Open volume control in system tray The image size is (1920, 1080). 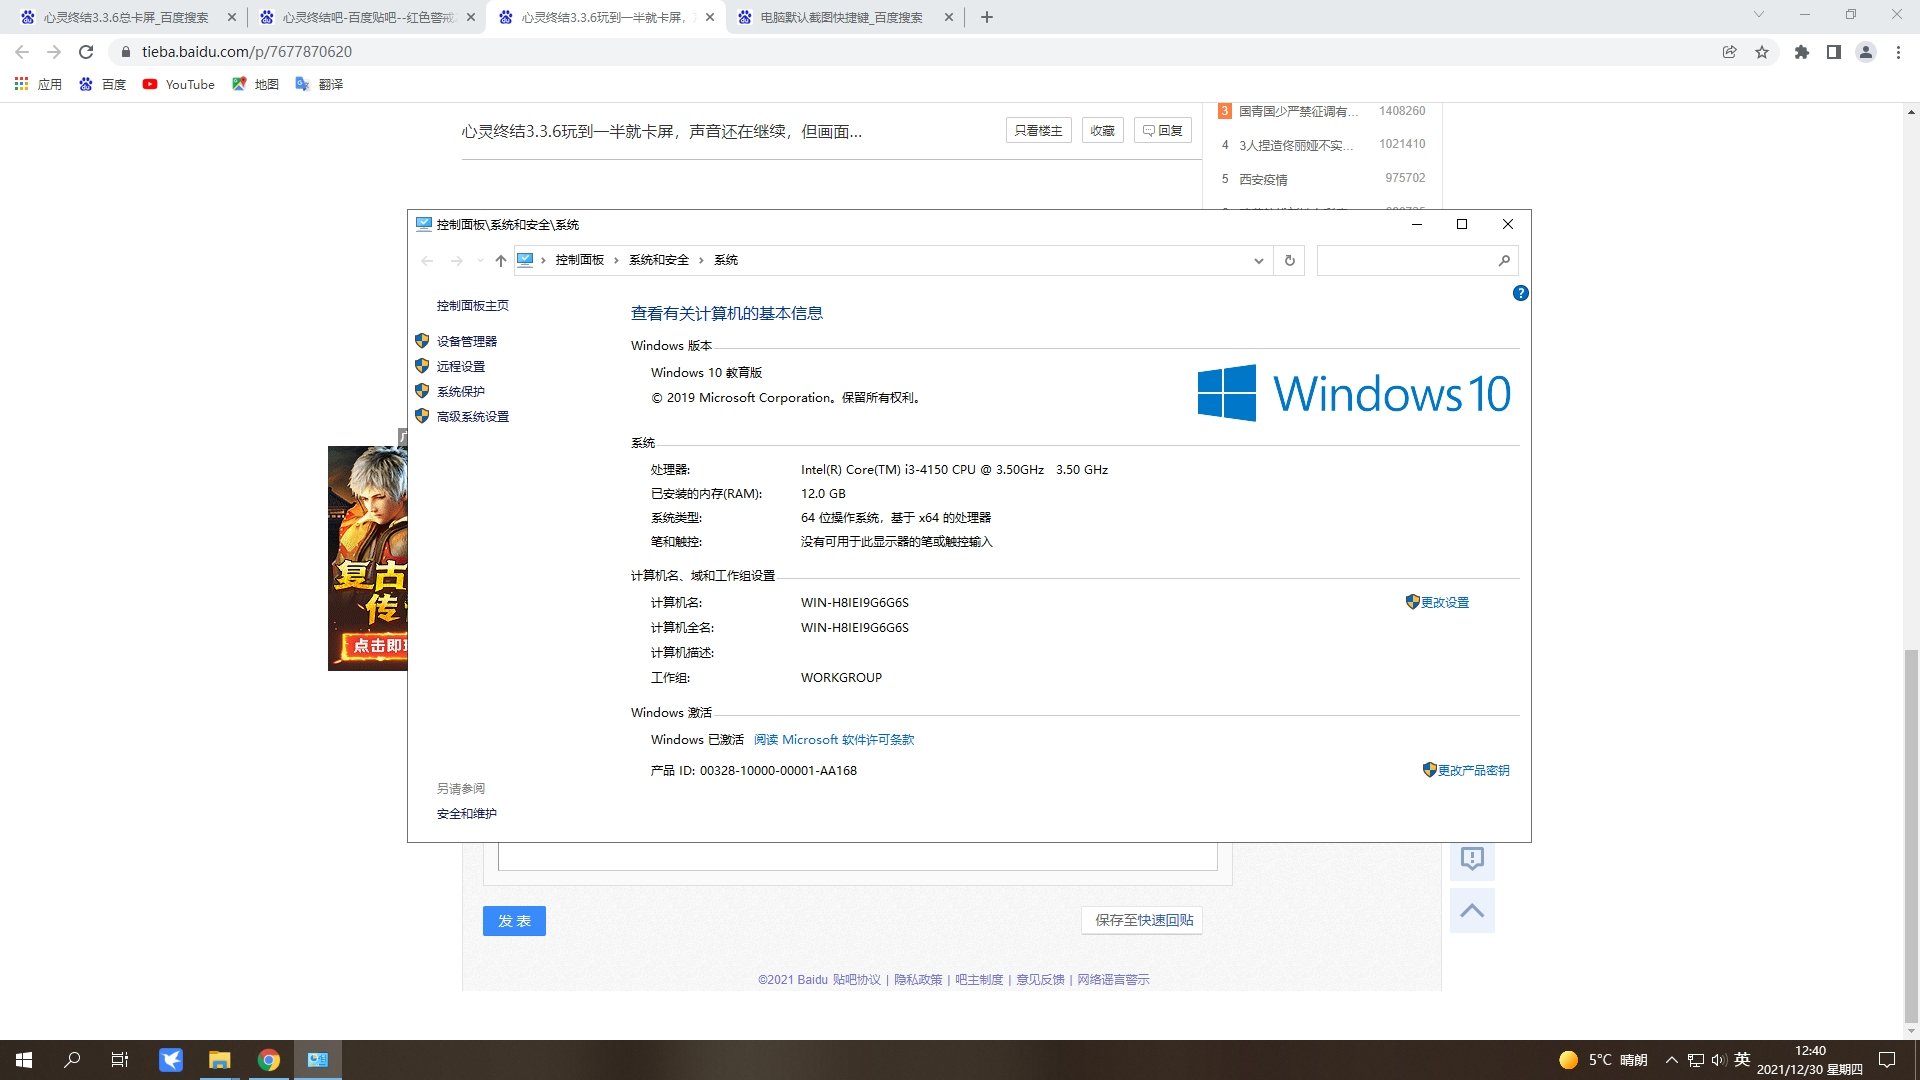pyautogui.click(x=1718, y=1060)
